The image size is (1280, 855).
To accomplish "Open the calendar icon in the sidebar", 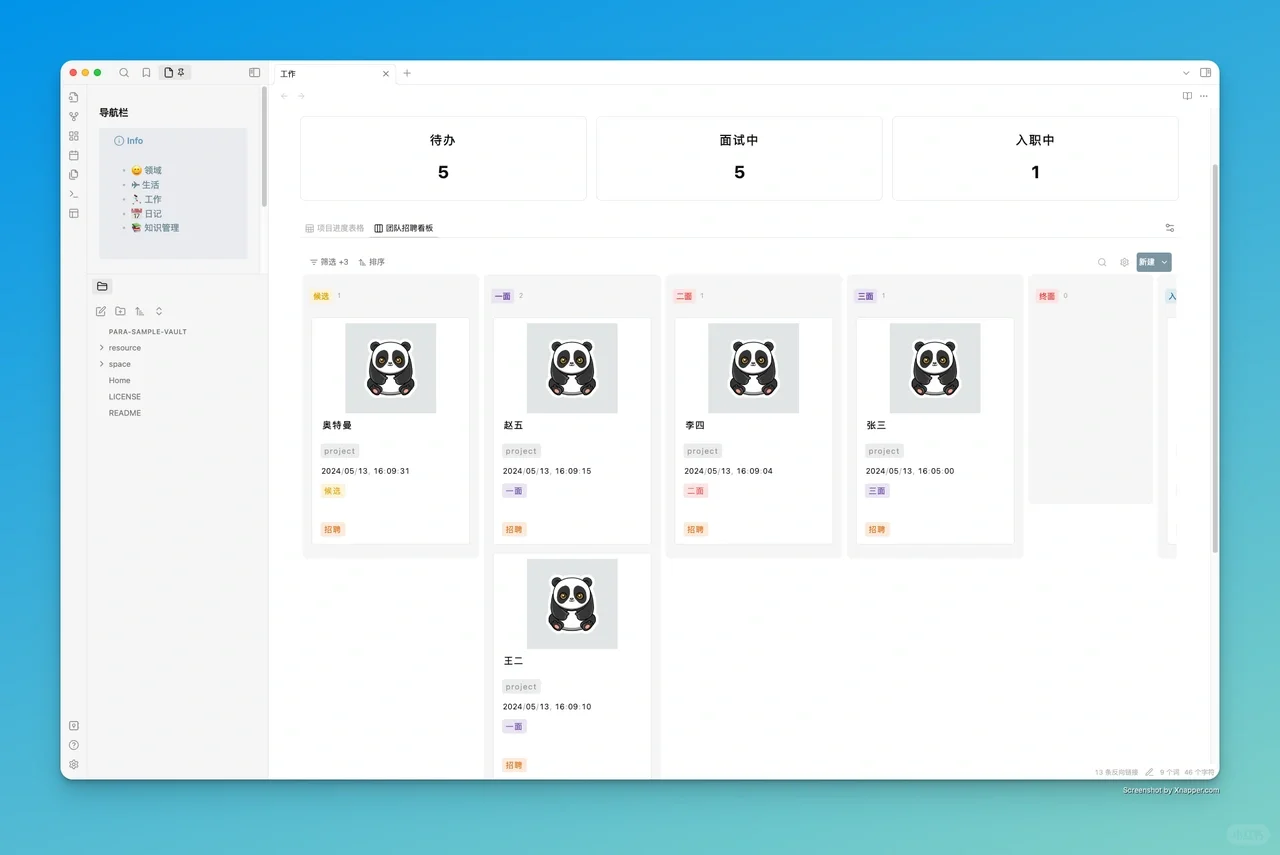I will tap(73, 155).
